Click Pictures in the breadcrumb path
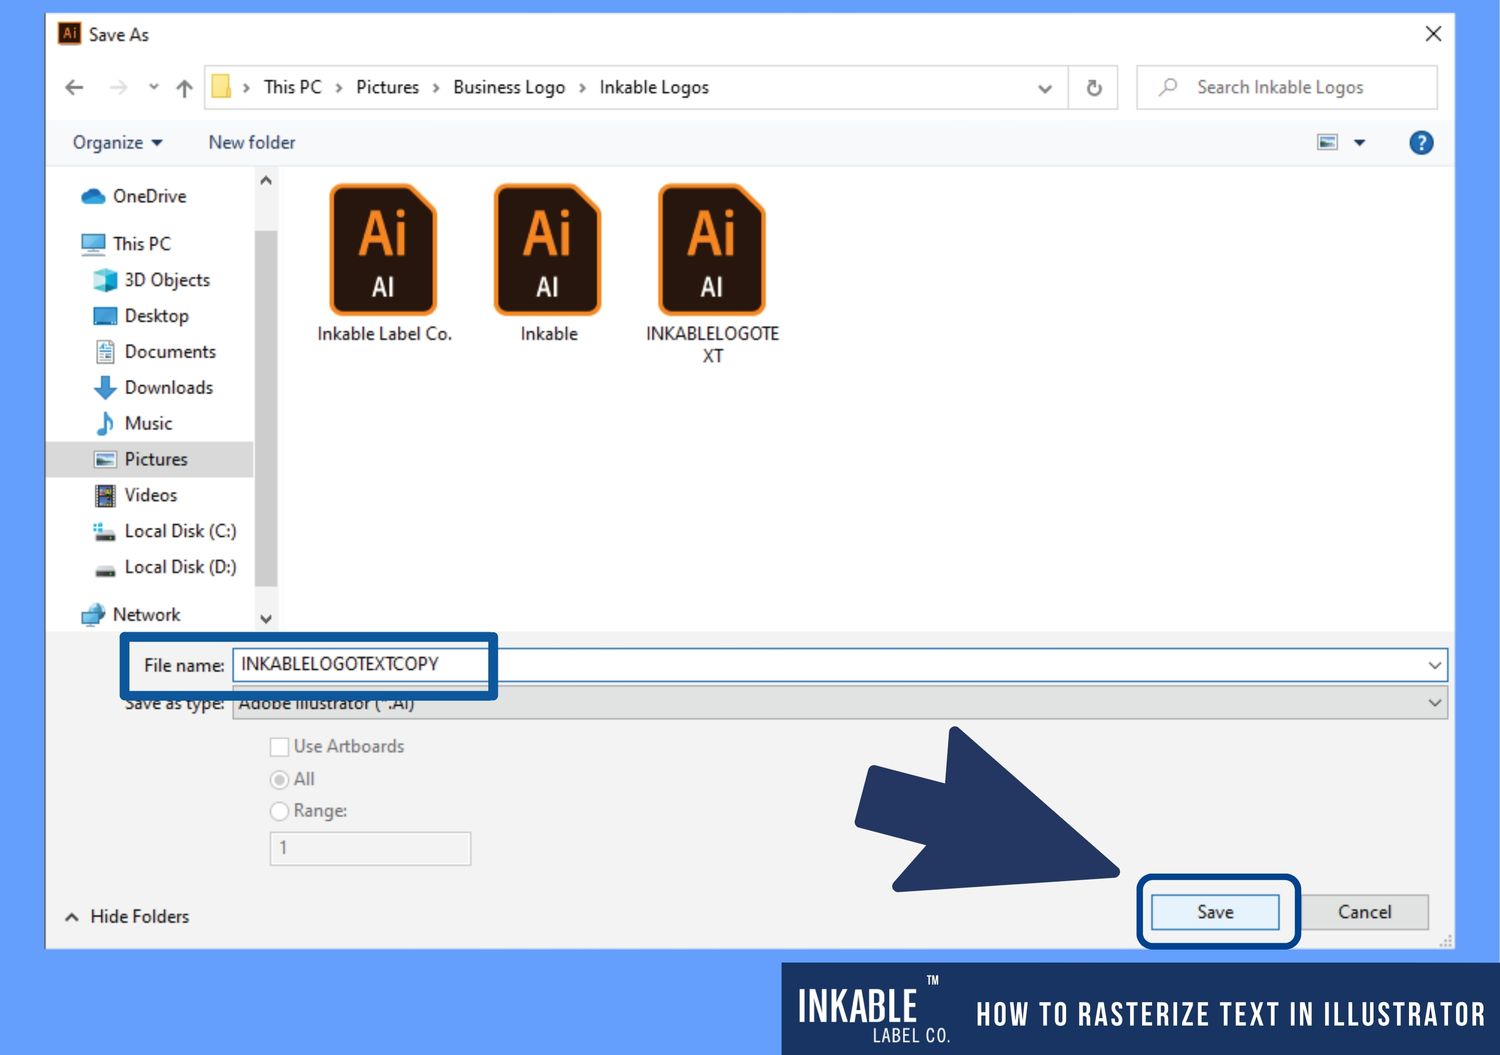The height and width of the screenshot is (1055, 1500). click(x=388, y=87)
